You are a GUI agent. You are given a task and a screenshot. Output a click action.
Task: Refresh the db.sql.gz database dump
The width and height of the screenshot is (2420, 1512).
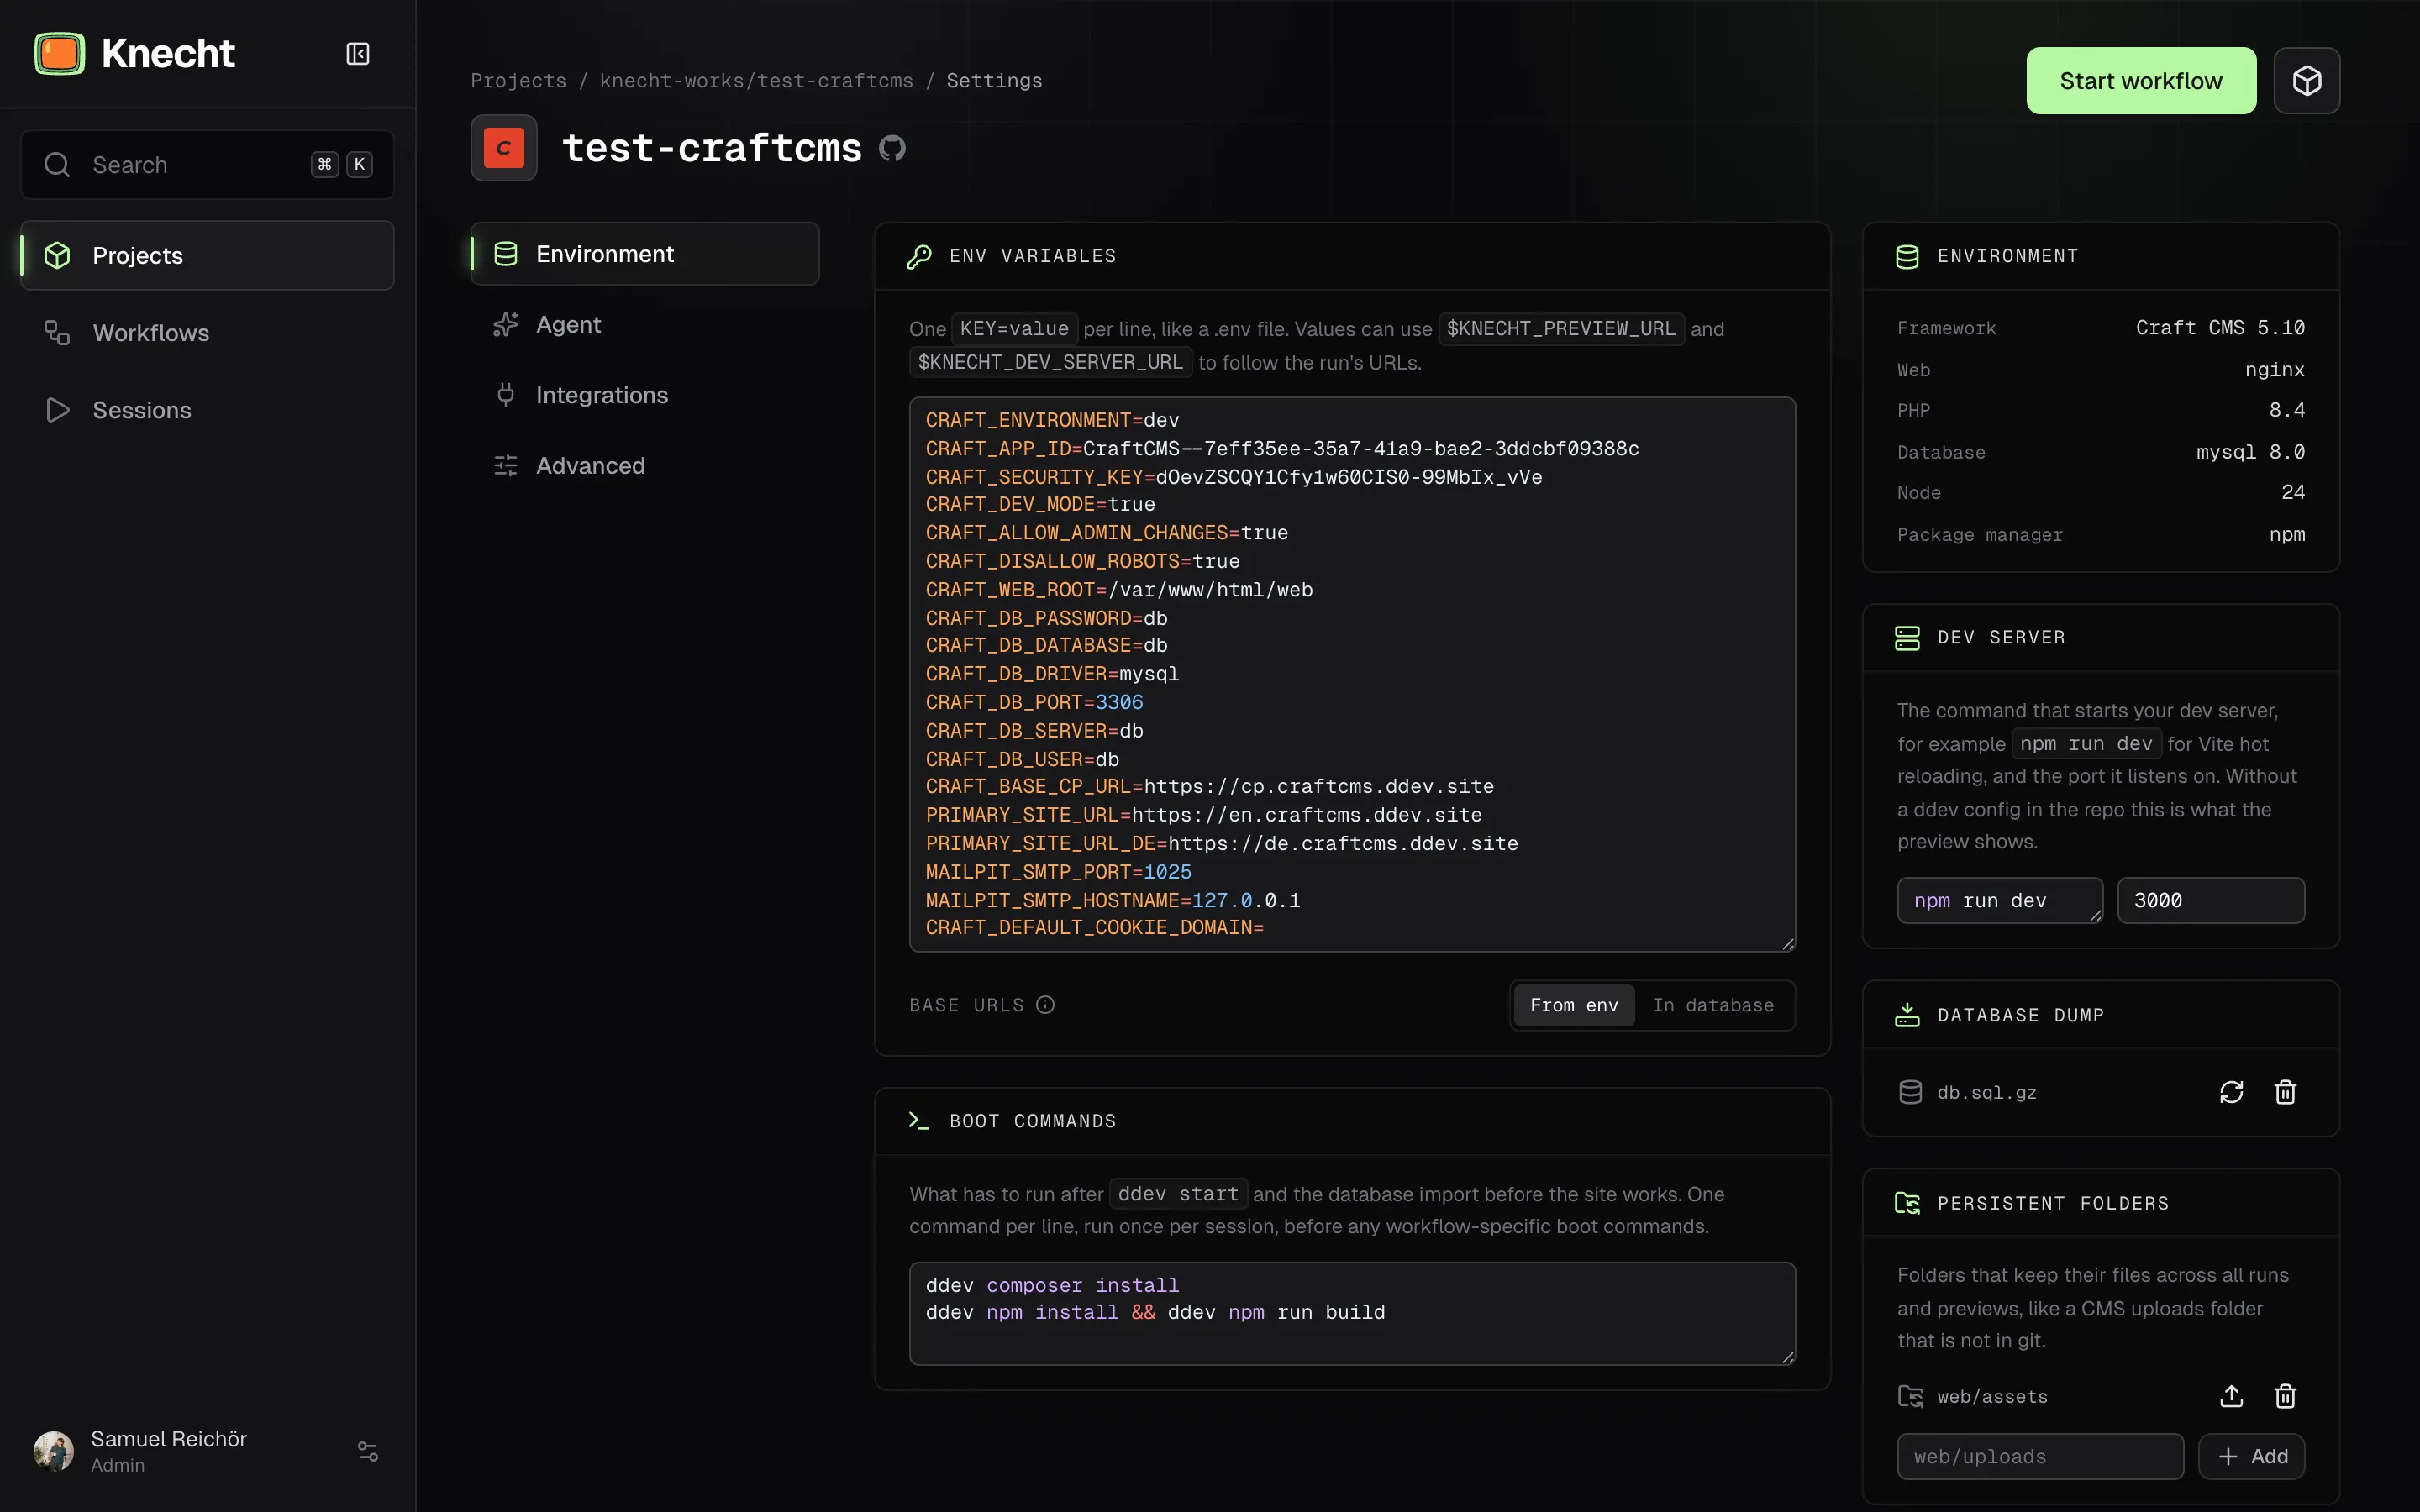pyautogui.click(x=2231, y=1092)
